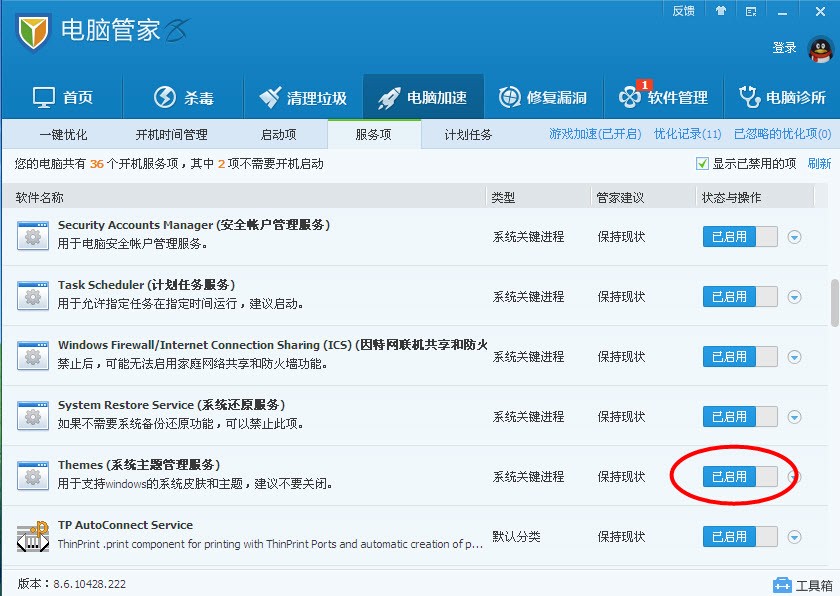Viewport: 840px width, 596px height.
Task: Click the Security Accounts Manager service icon
Action: tap(33, 236)
